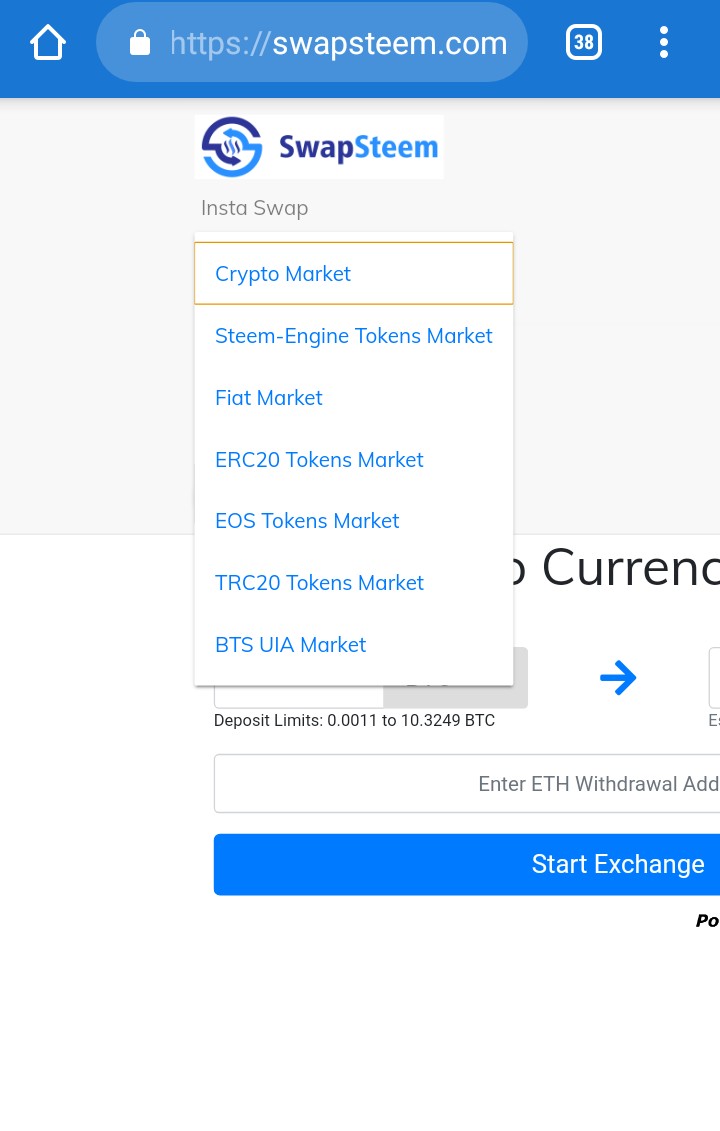The width and height of the screenshot is (720, 1131).
Task: Select TRC20 Tokens Market item
Action: 354,582
